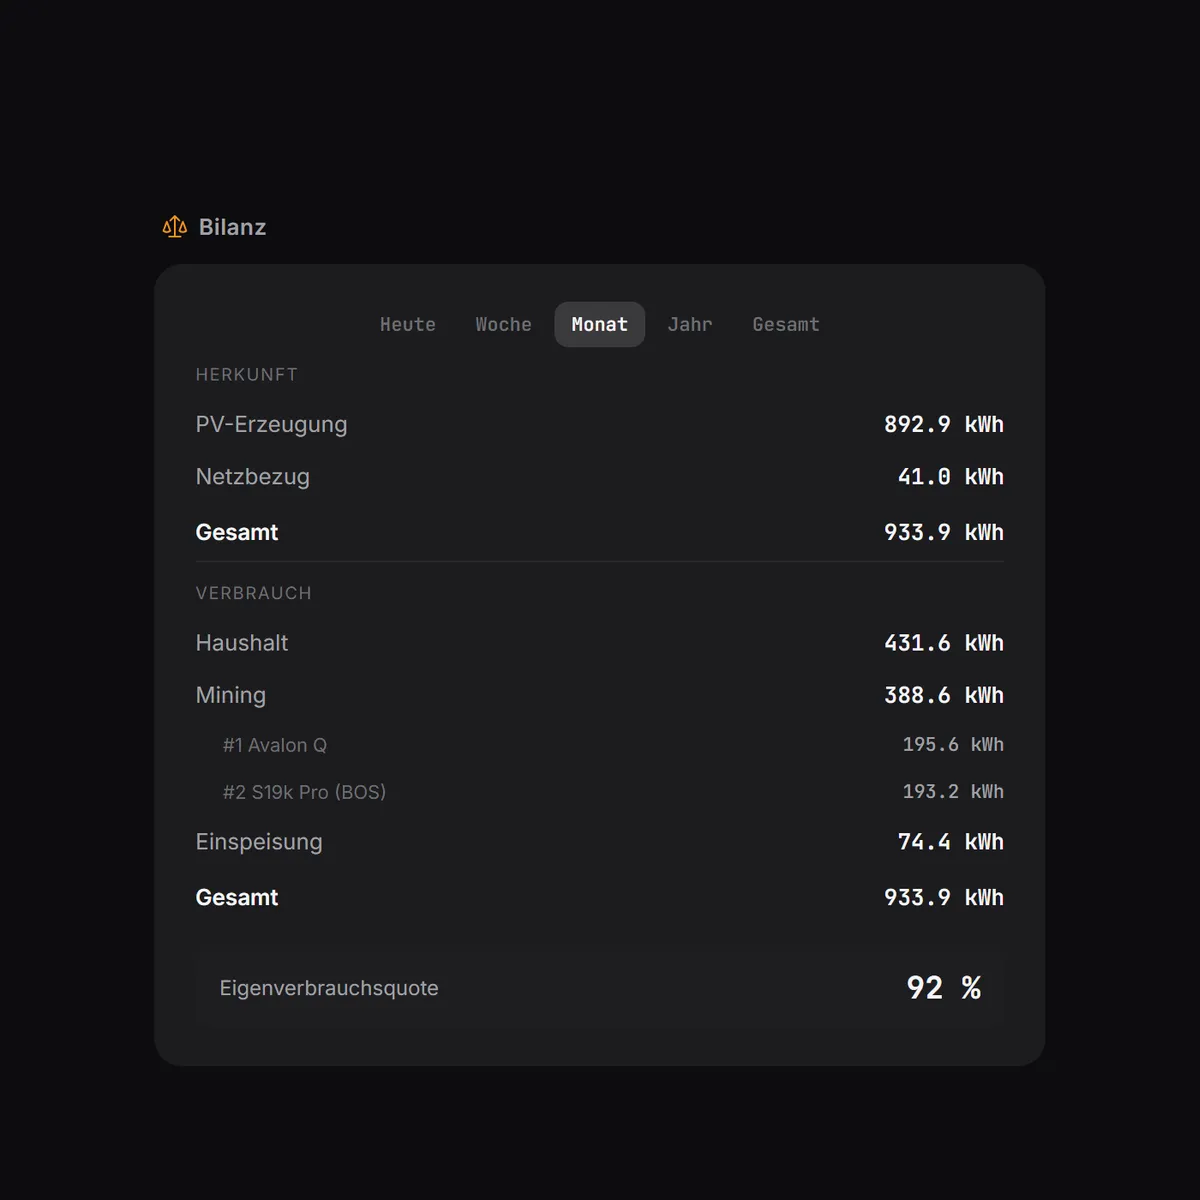This screenshot has width=1200, height=1200.
Task: Click the 388.6 kWh value
Action: point(944,695)
